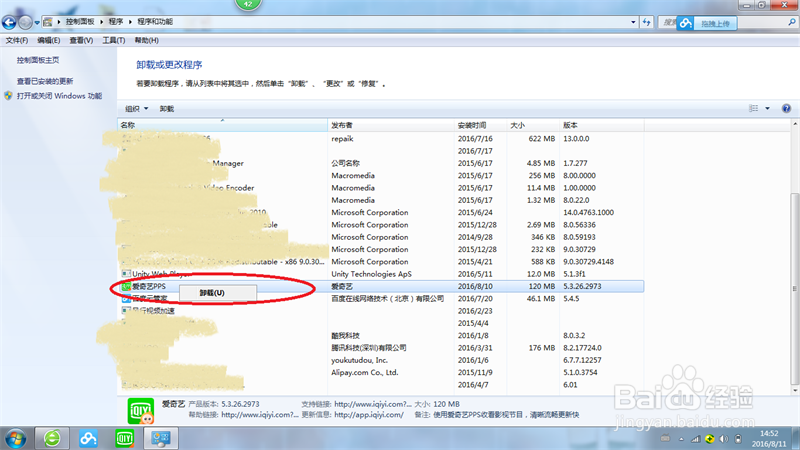This screenshot has width=800, height=450.
Task: Select the 爱奇艺PPS program row
Action: [381, 286]
